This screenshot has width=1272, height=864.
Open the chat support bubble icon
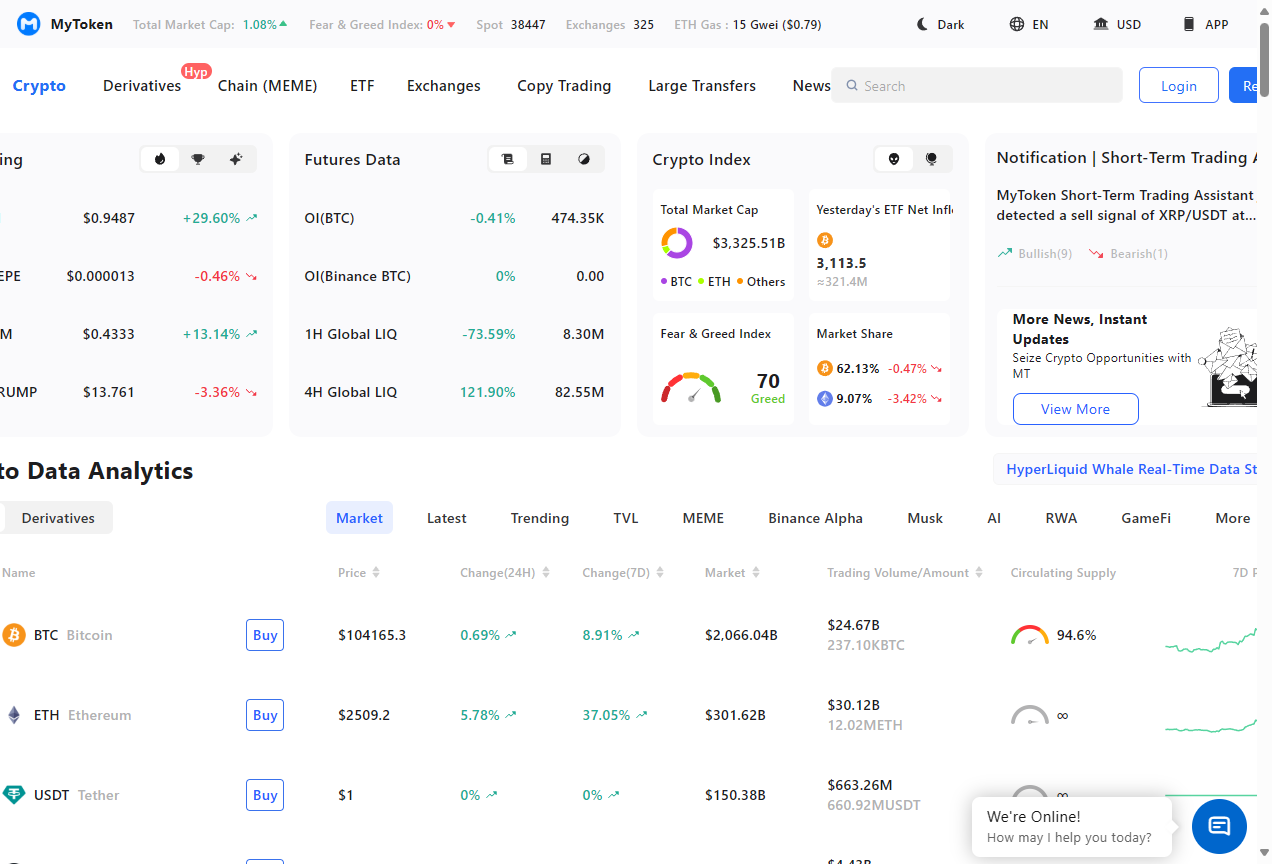(x=1218, y=826)
